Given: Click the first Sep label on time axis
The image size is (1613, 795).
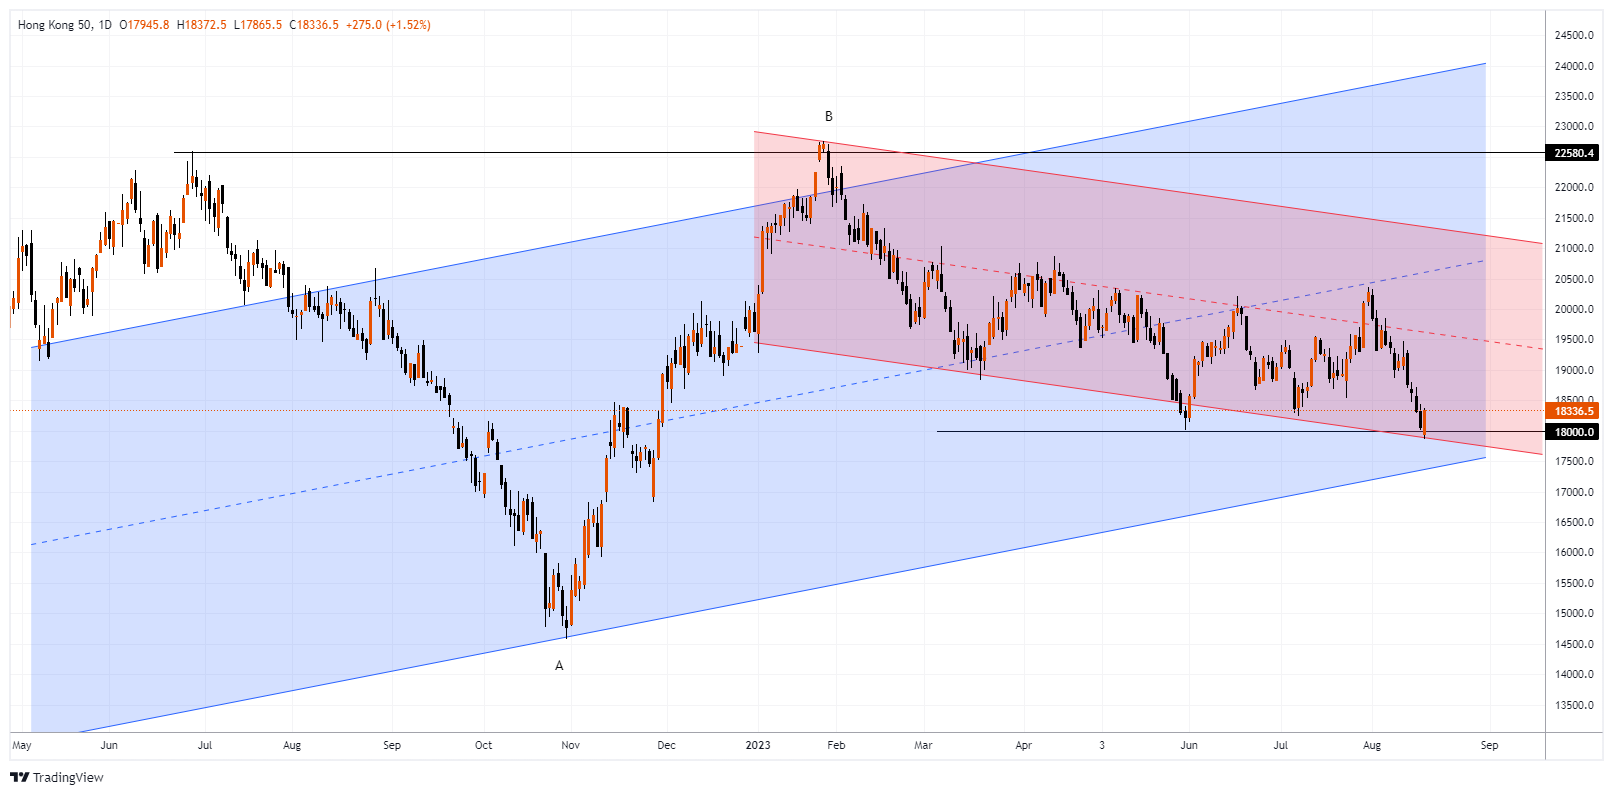Looking at the screenshot, I should tap(392, 745).
